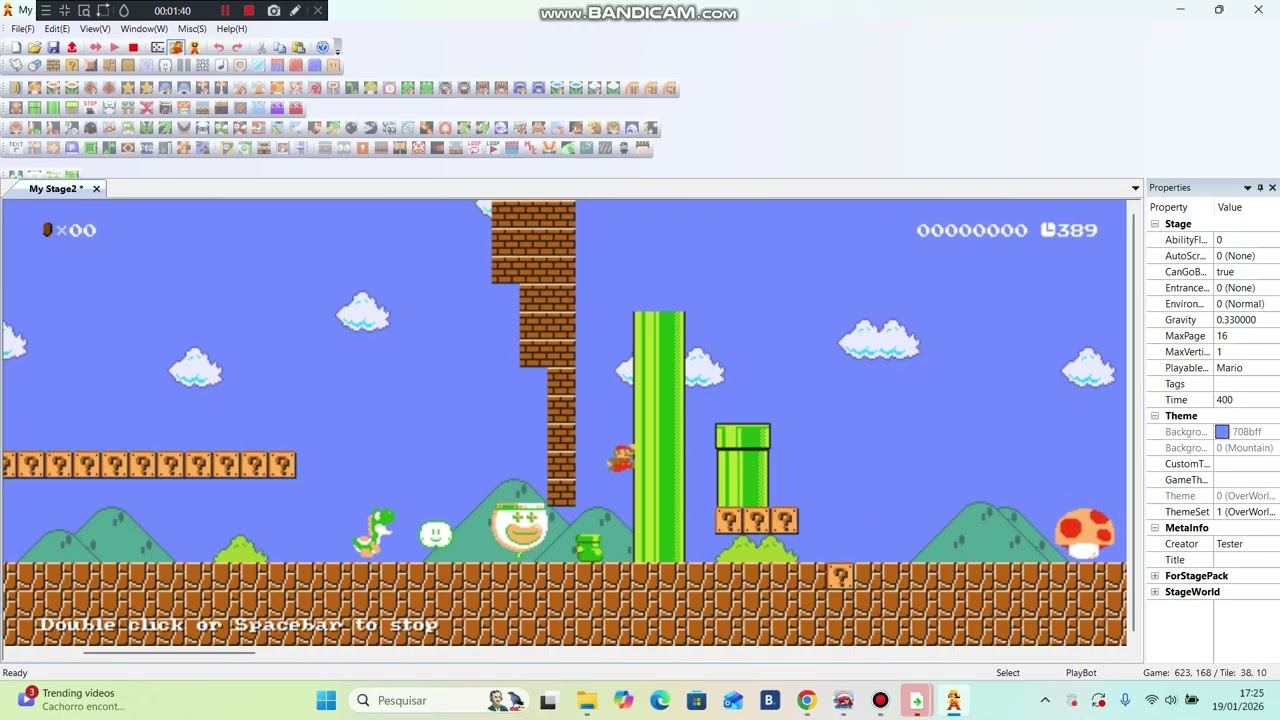The image size is (1280, 720).
Task: Expand the StageWorld property group
Action: 1155,592
